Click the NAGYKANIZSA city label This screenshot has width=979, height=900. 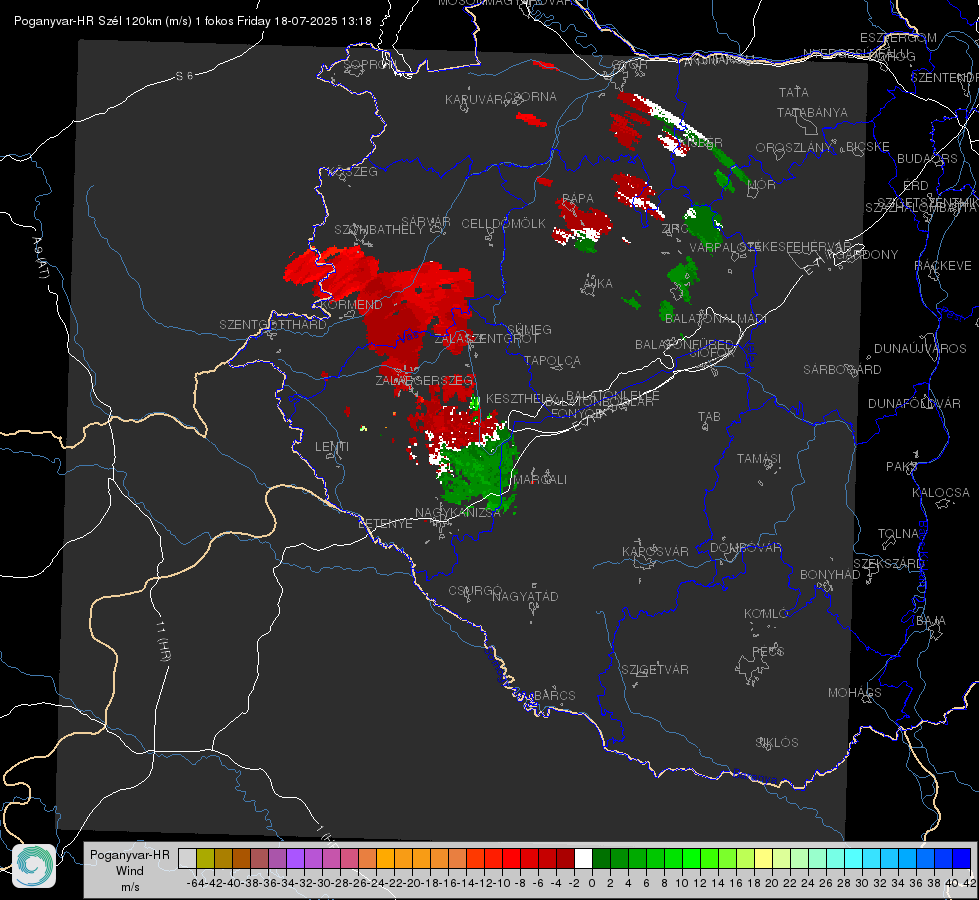(x=458, y=513)
